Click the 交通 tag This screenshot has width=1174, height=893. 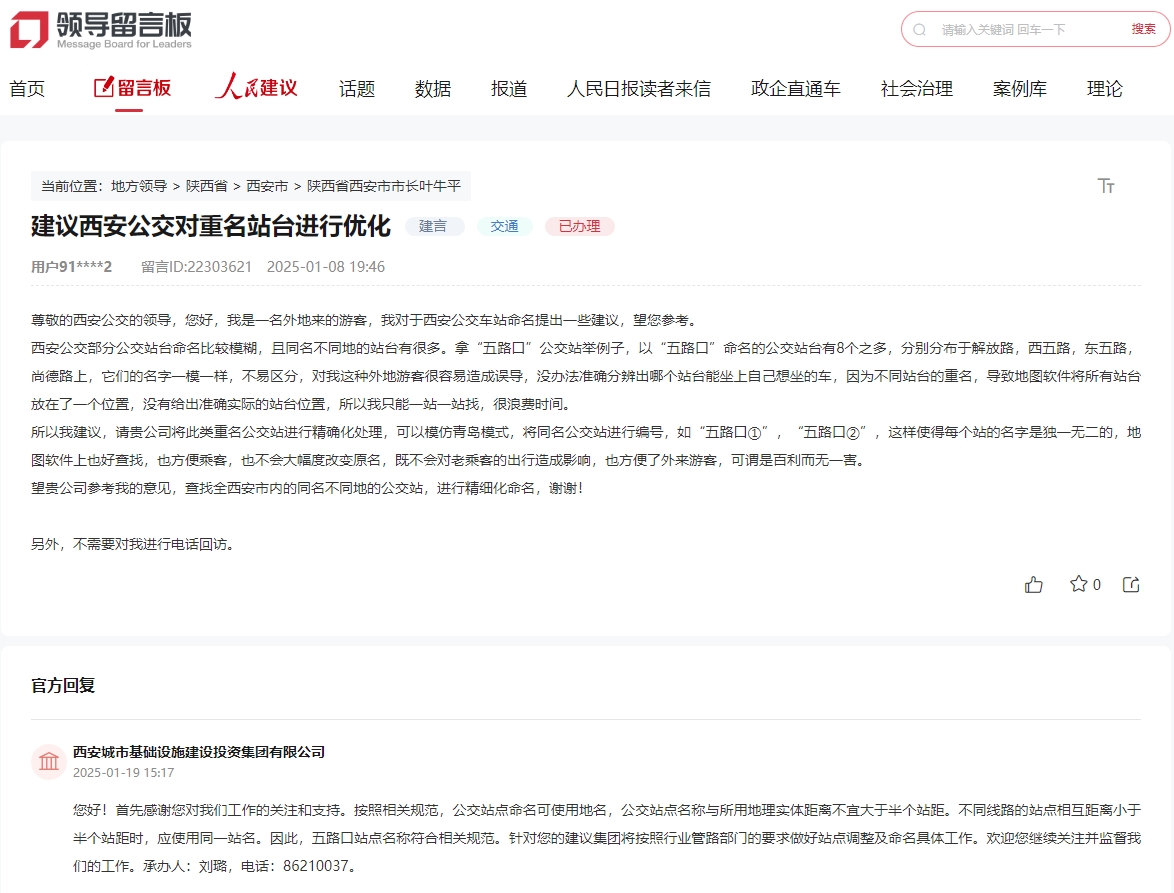505,226
